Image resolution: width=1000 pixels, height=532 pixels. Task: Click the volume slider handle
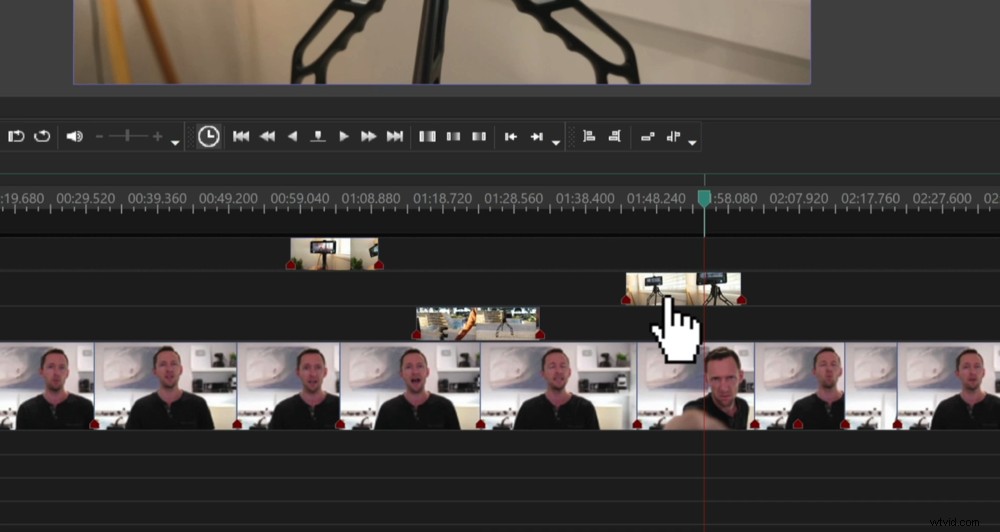[128, 136]
